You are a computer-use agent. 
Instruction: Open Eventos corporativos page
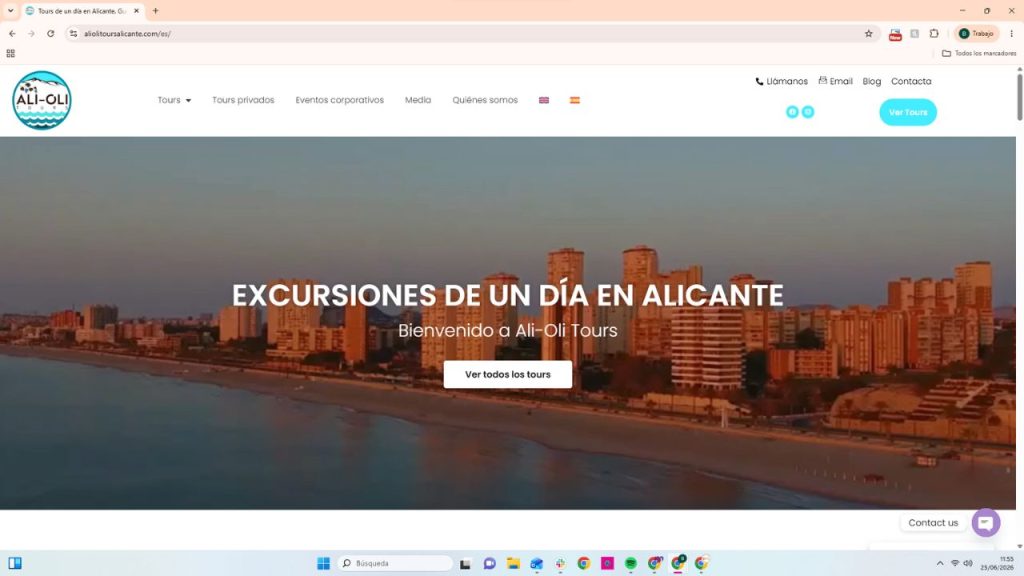pyautogui.click(x=340, y=100)
